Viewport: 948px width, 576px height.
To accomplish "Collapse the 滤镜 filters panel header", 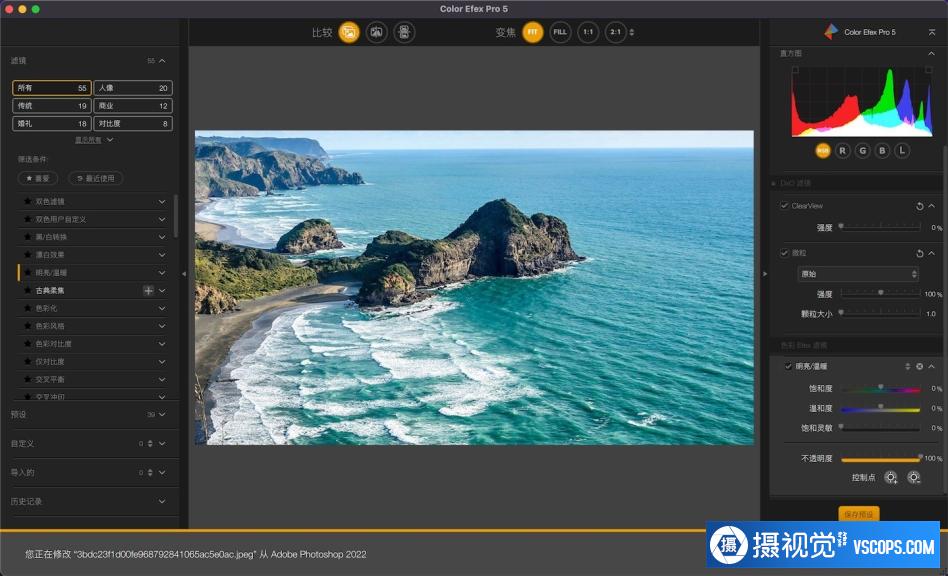I will (x=162, y=60).
